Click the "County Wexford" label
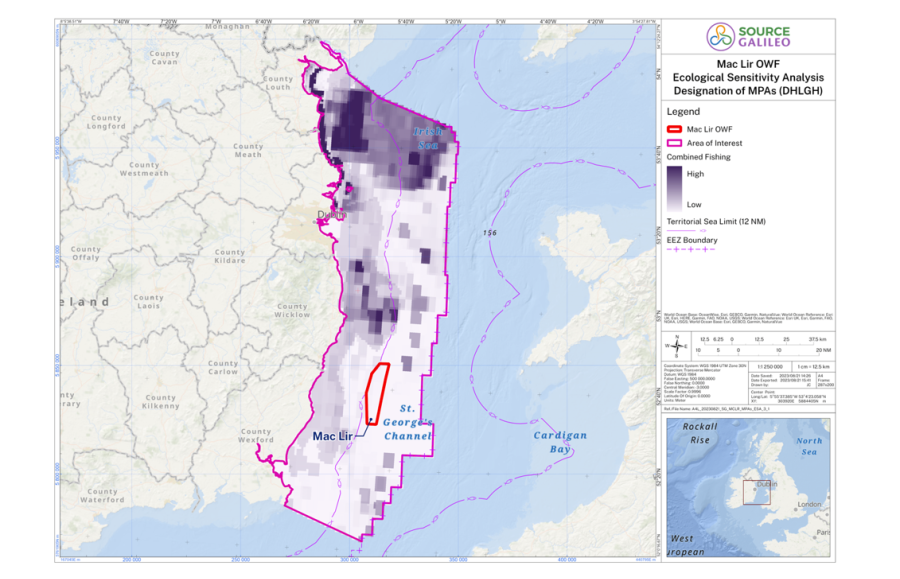 click(x=256, y=436)
